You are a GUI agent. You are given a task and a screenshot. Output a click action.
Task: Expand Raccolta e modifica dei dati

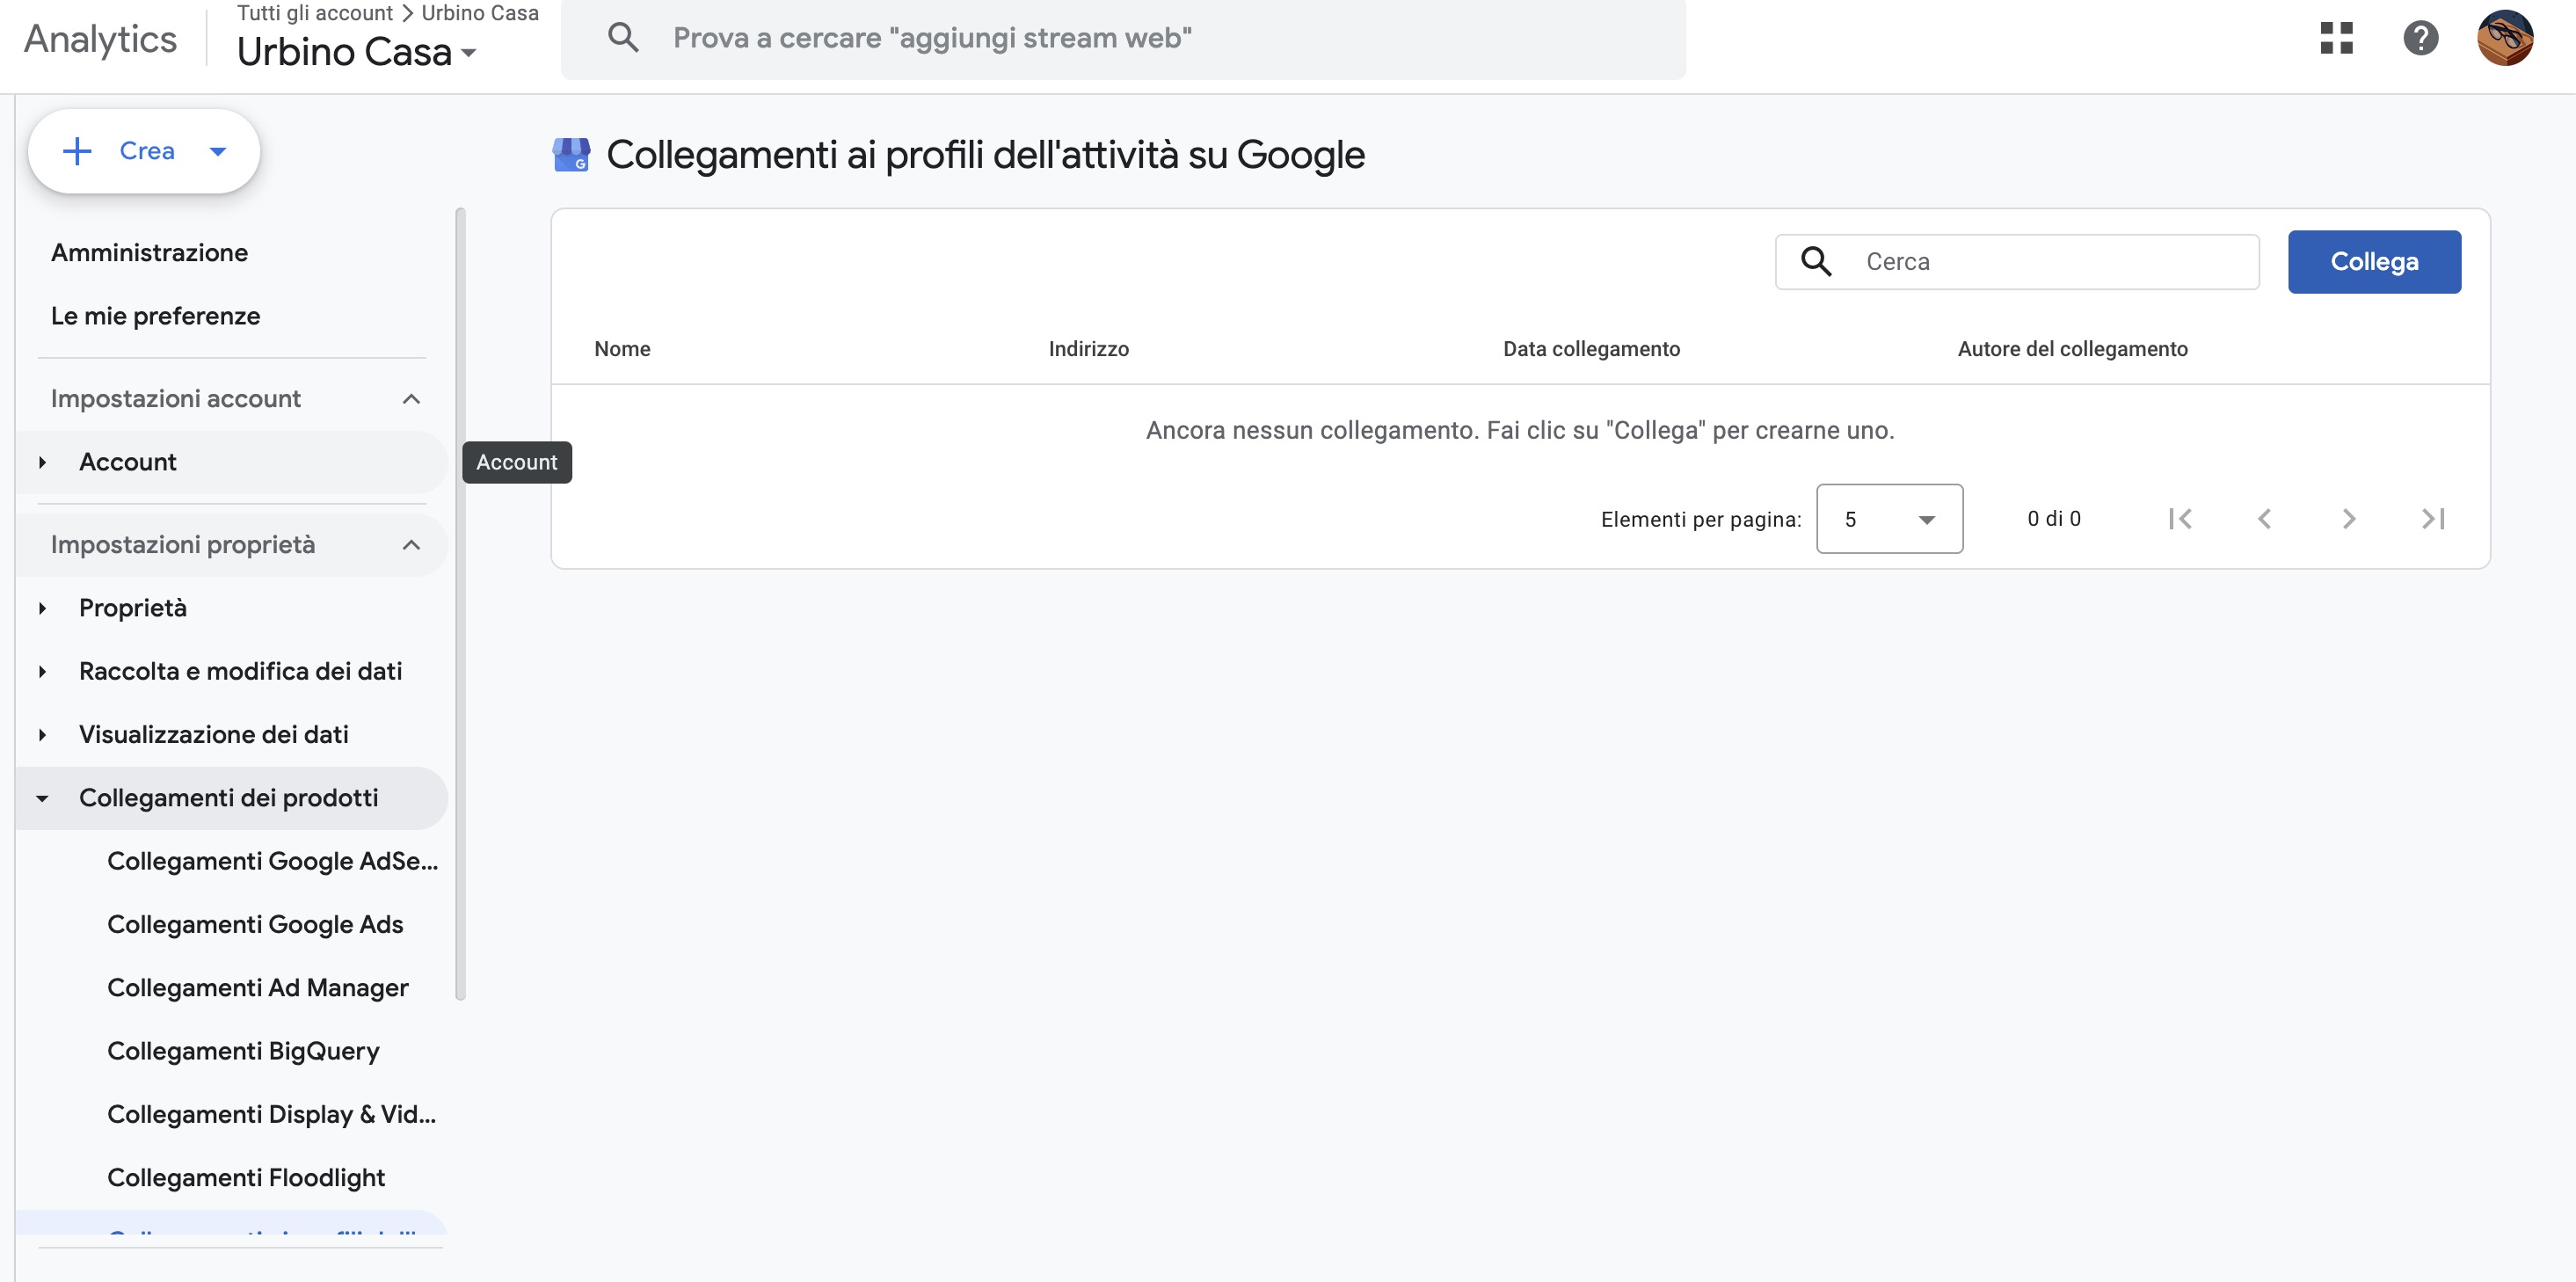(42, 672)
